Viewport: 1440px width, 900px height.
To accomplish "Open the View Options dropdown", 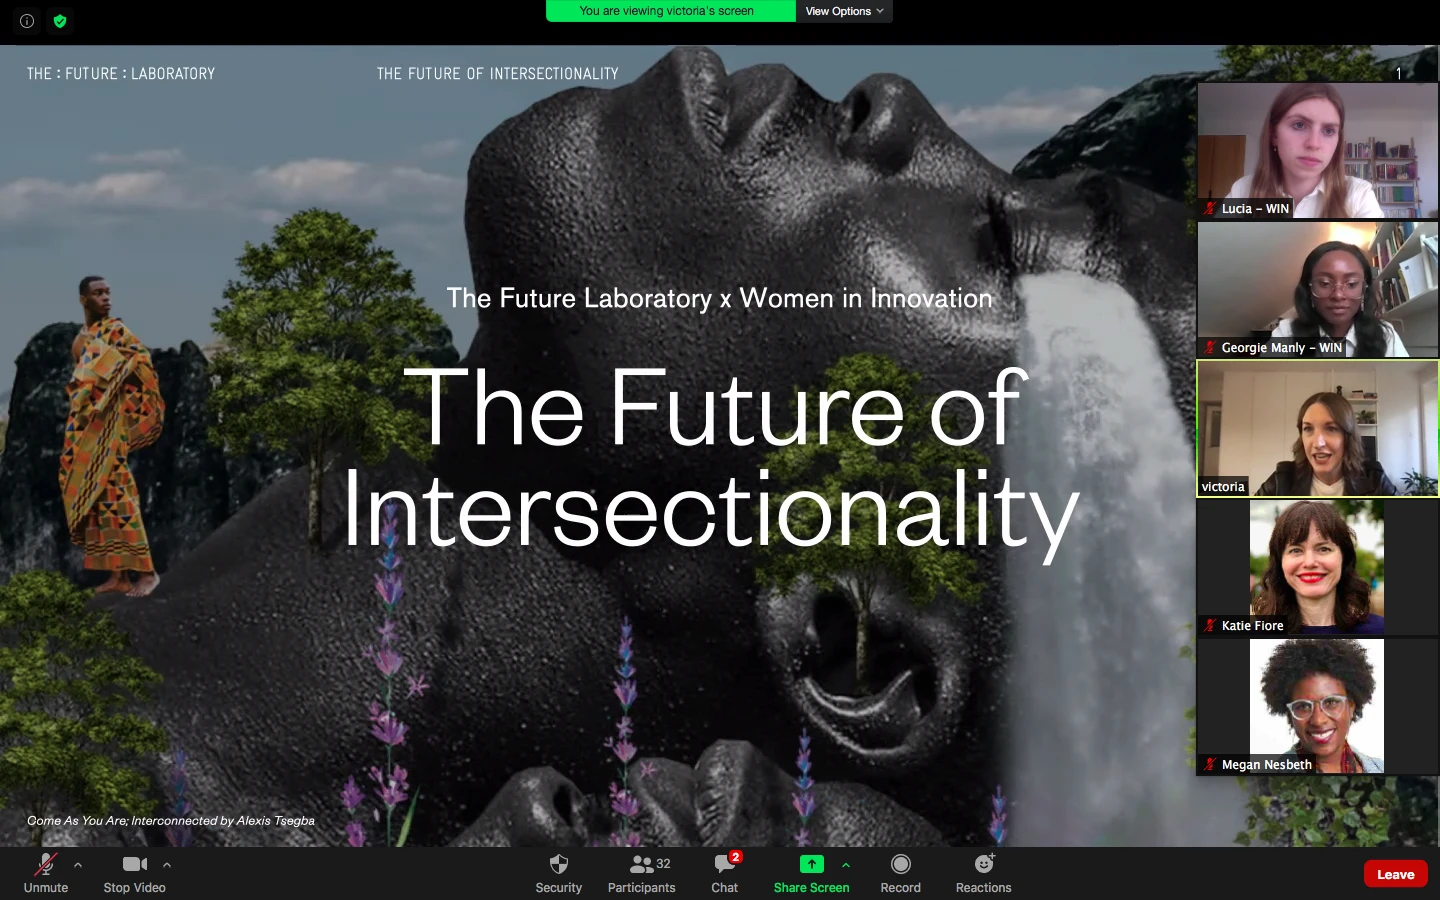I will [x=842, y=11].
